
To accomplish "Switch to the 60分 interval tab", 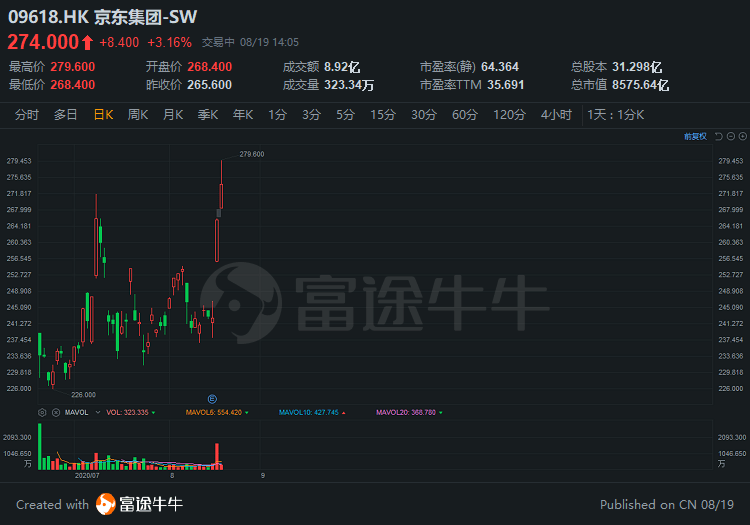I will [x=464, y=115].
